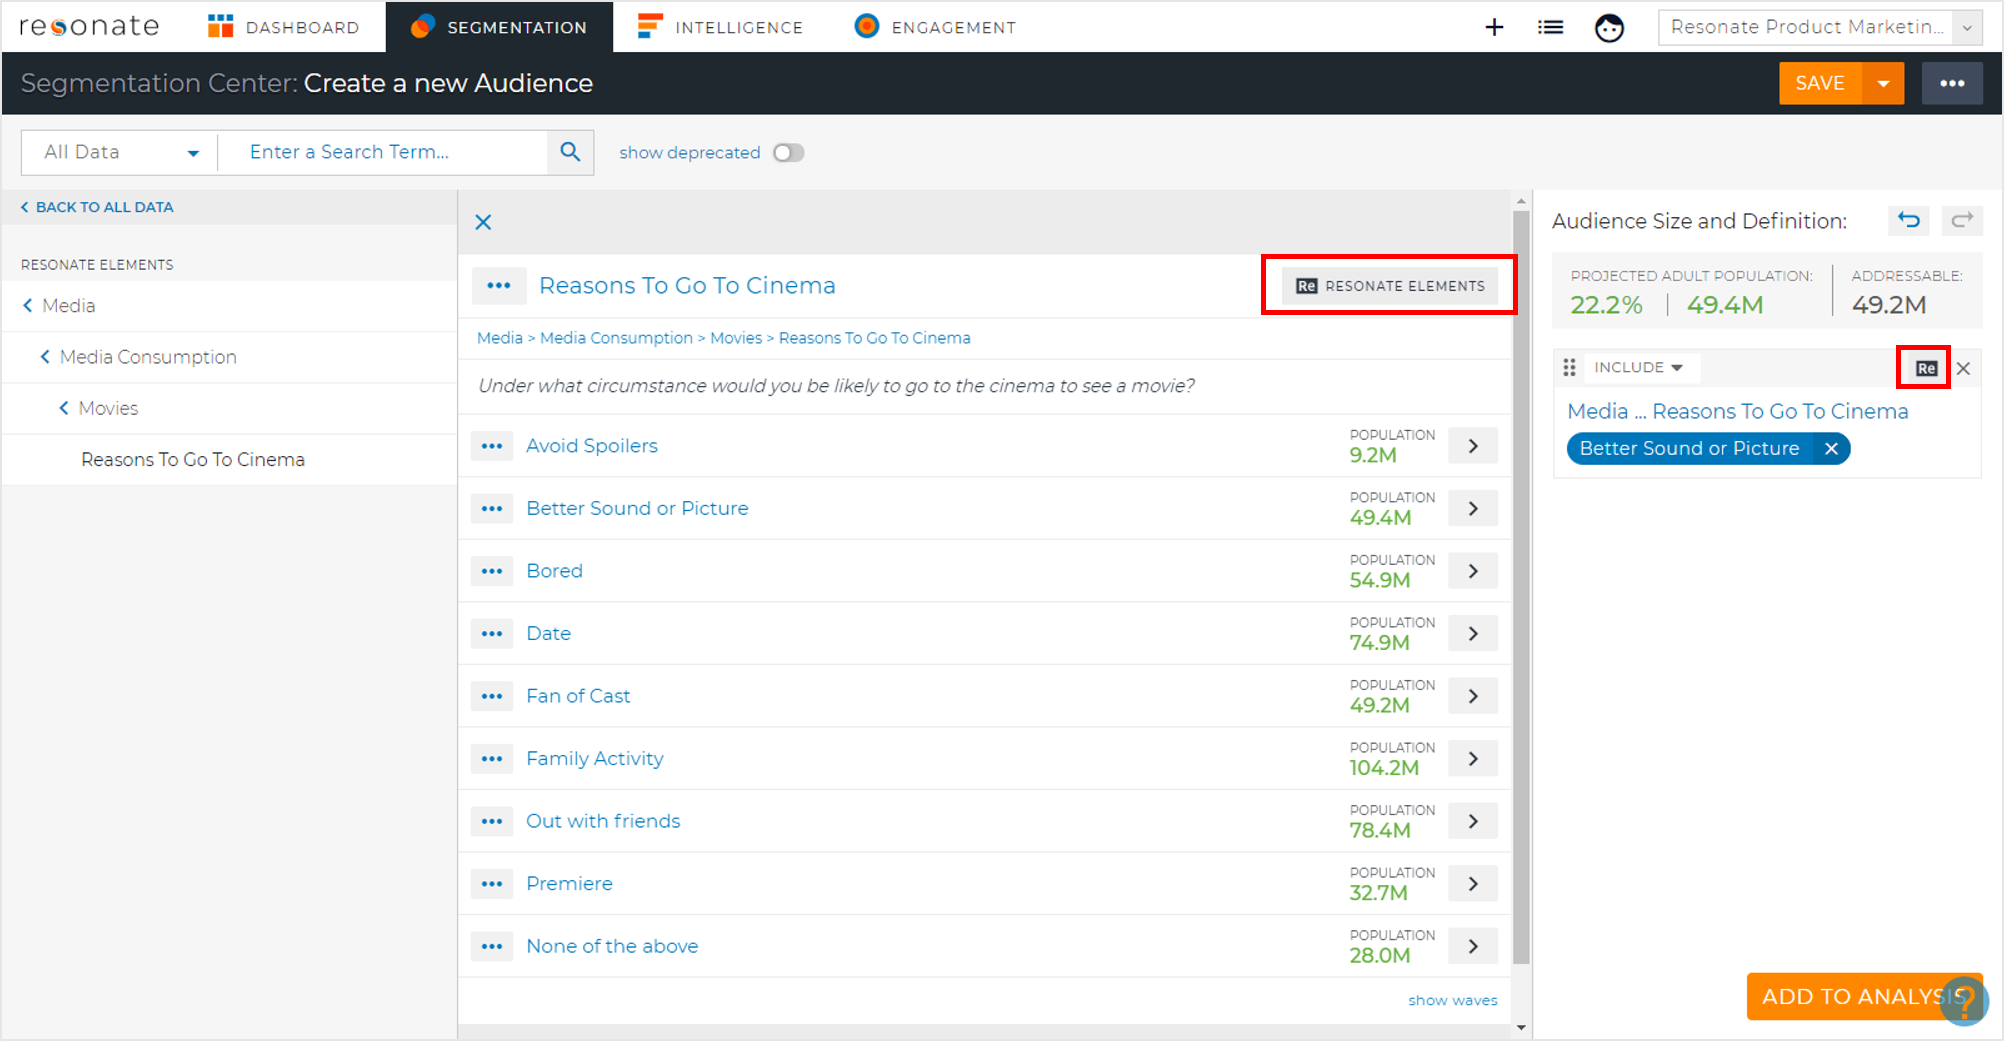2004x1041 pixels.
Task: Remove the Better Sound or Picture chip
Action: tap(1831, 449)
